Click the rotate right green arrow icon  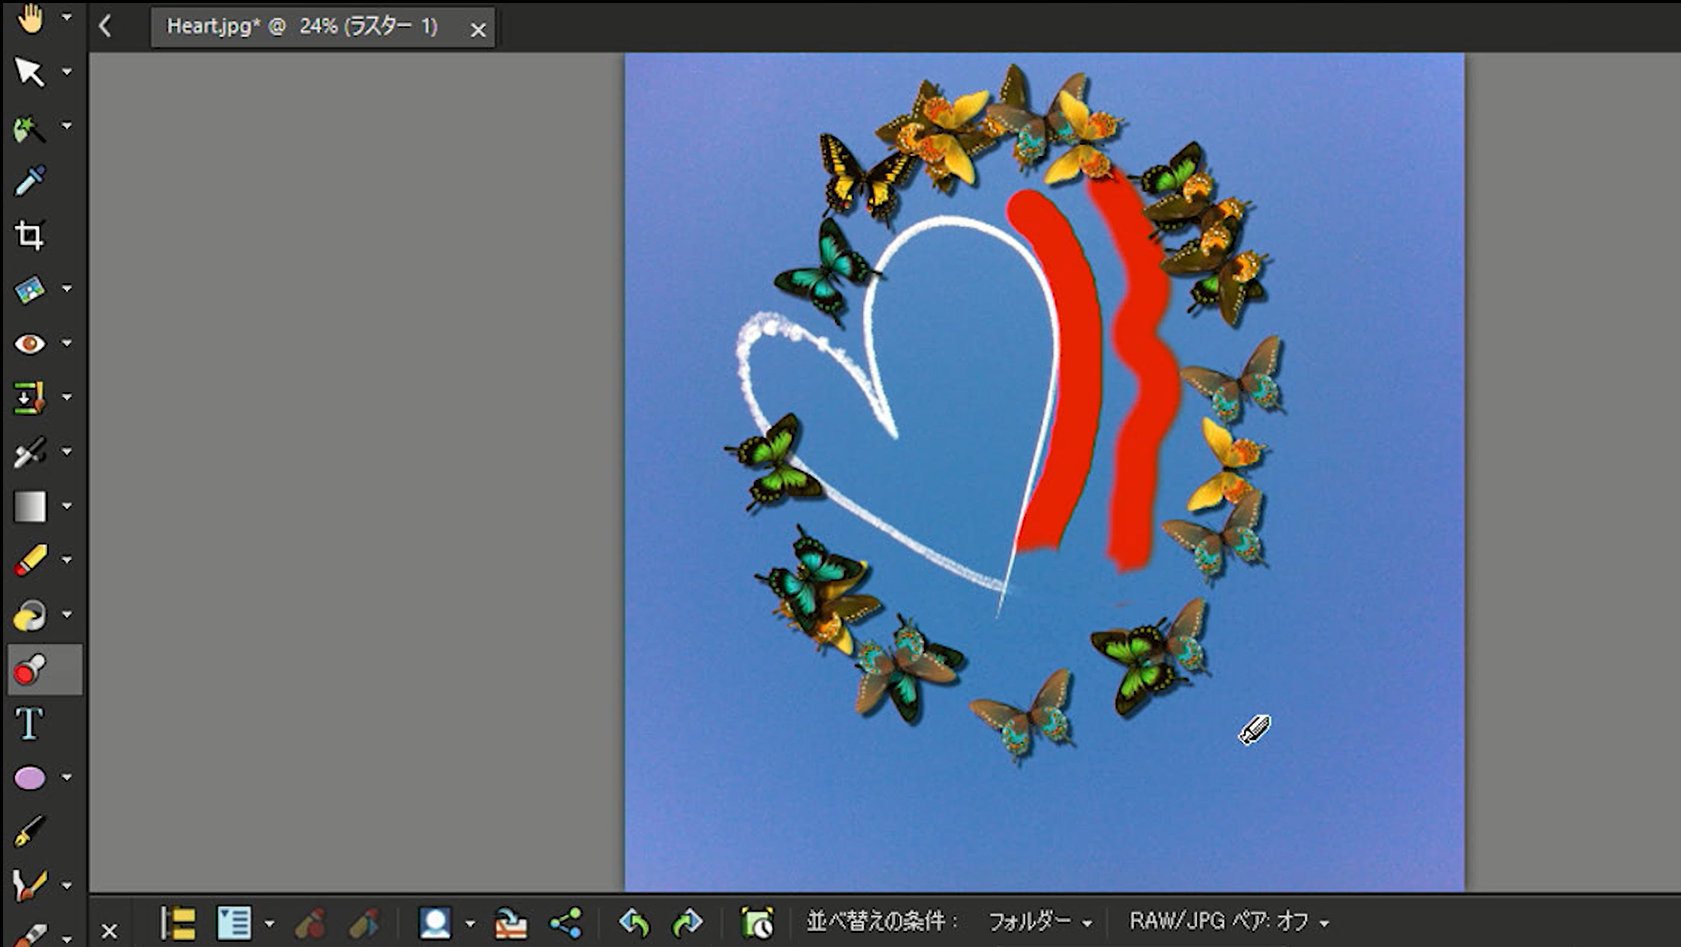click(687, 922)
